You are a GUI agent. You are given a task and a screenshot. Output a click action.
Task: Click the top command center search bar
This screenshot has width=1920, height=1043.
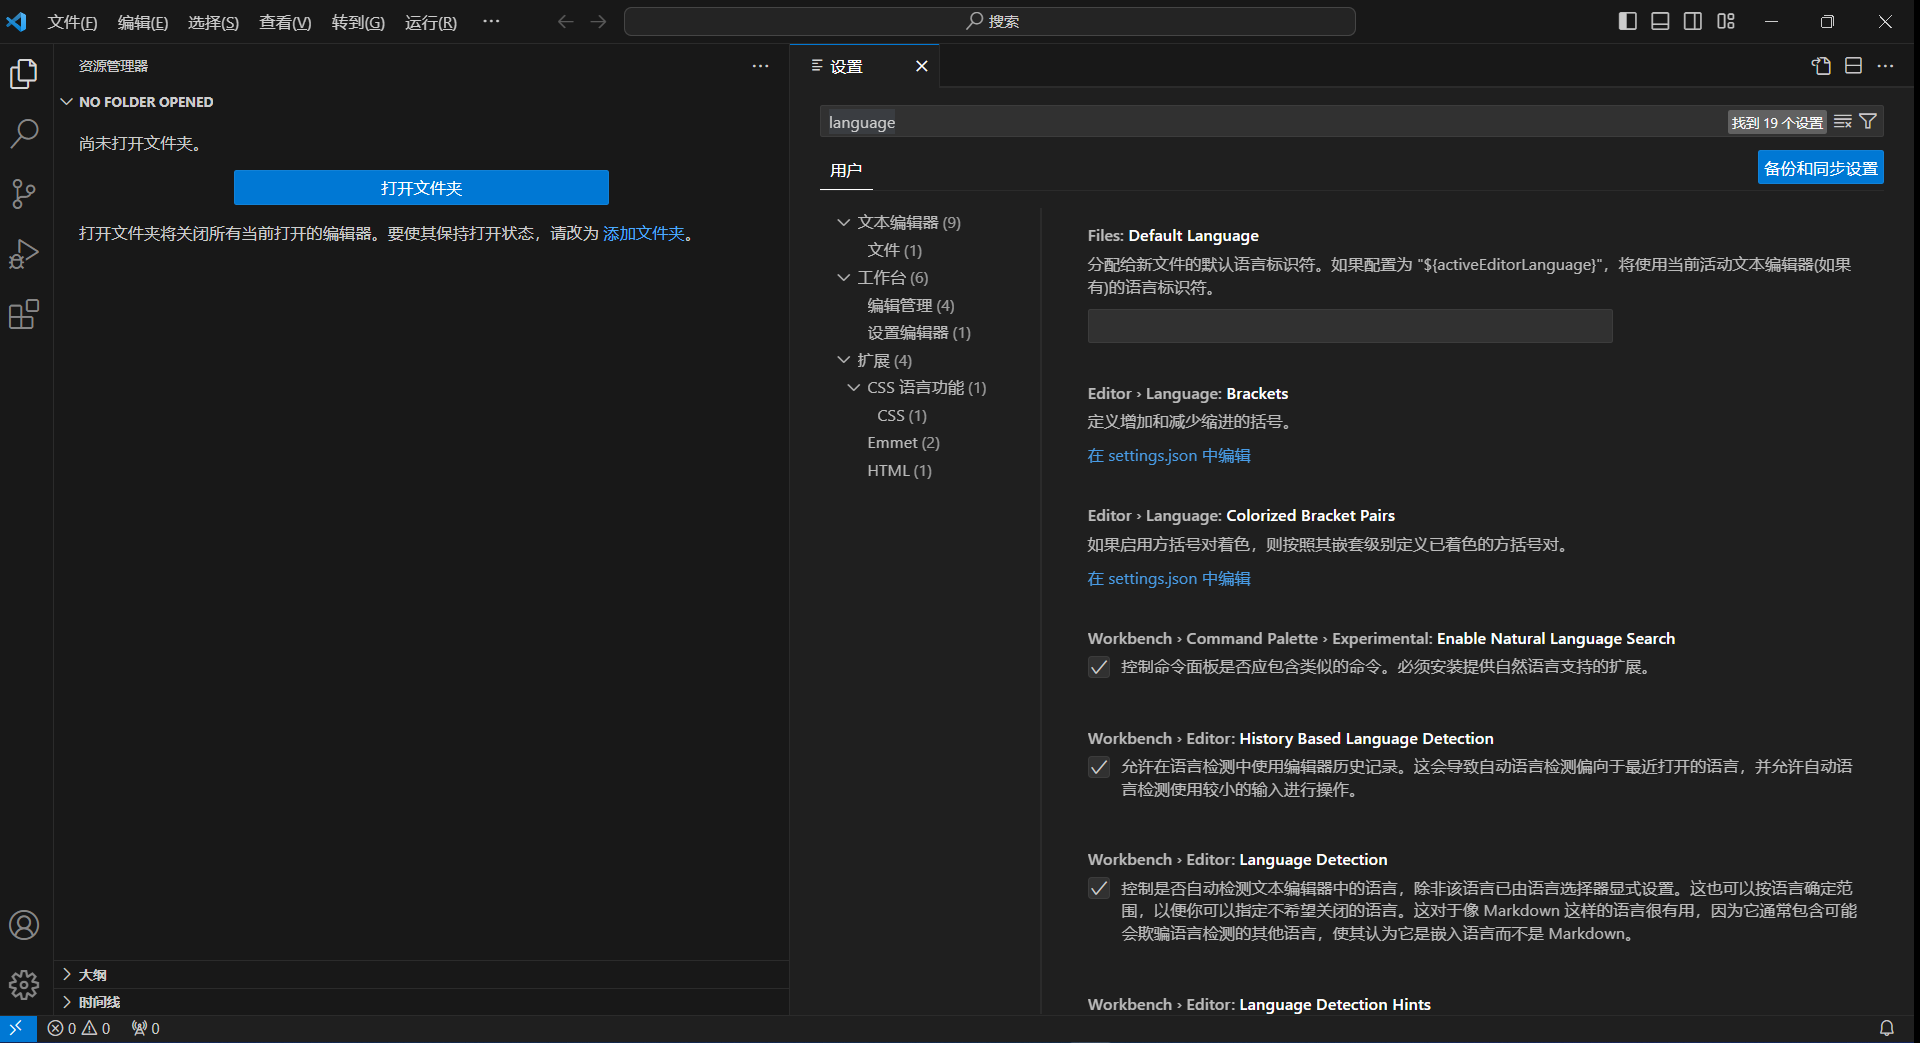990,21
